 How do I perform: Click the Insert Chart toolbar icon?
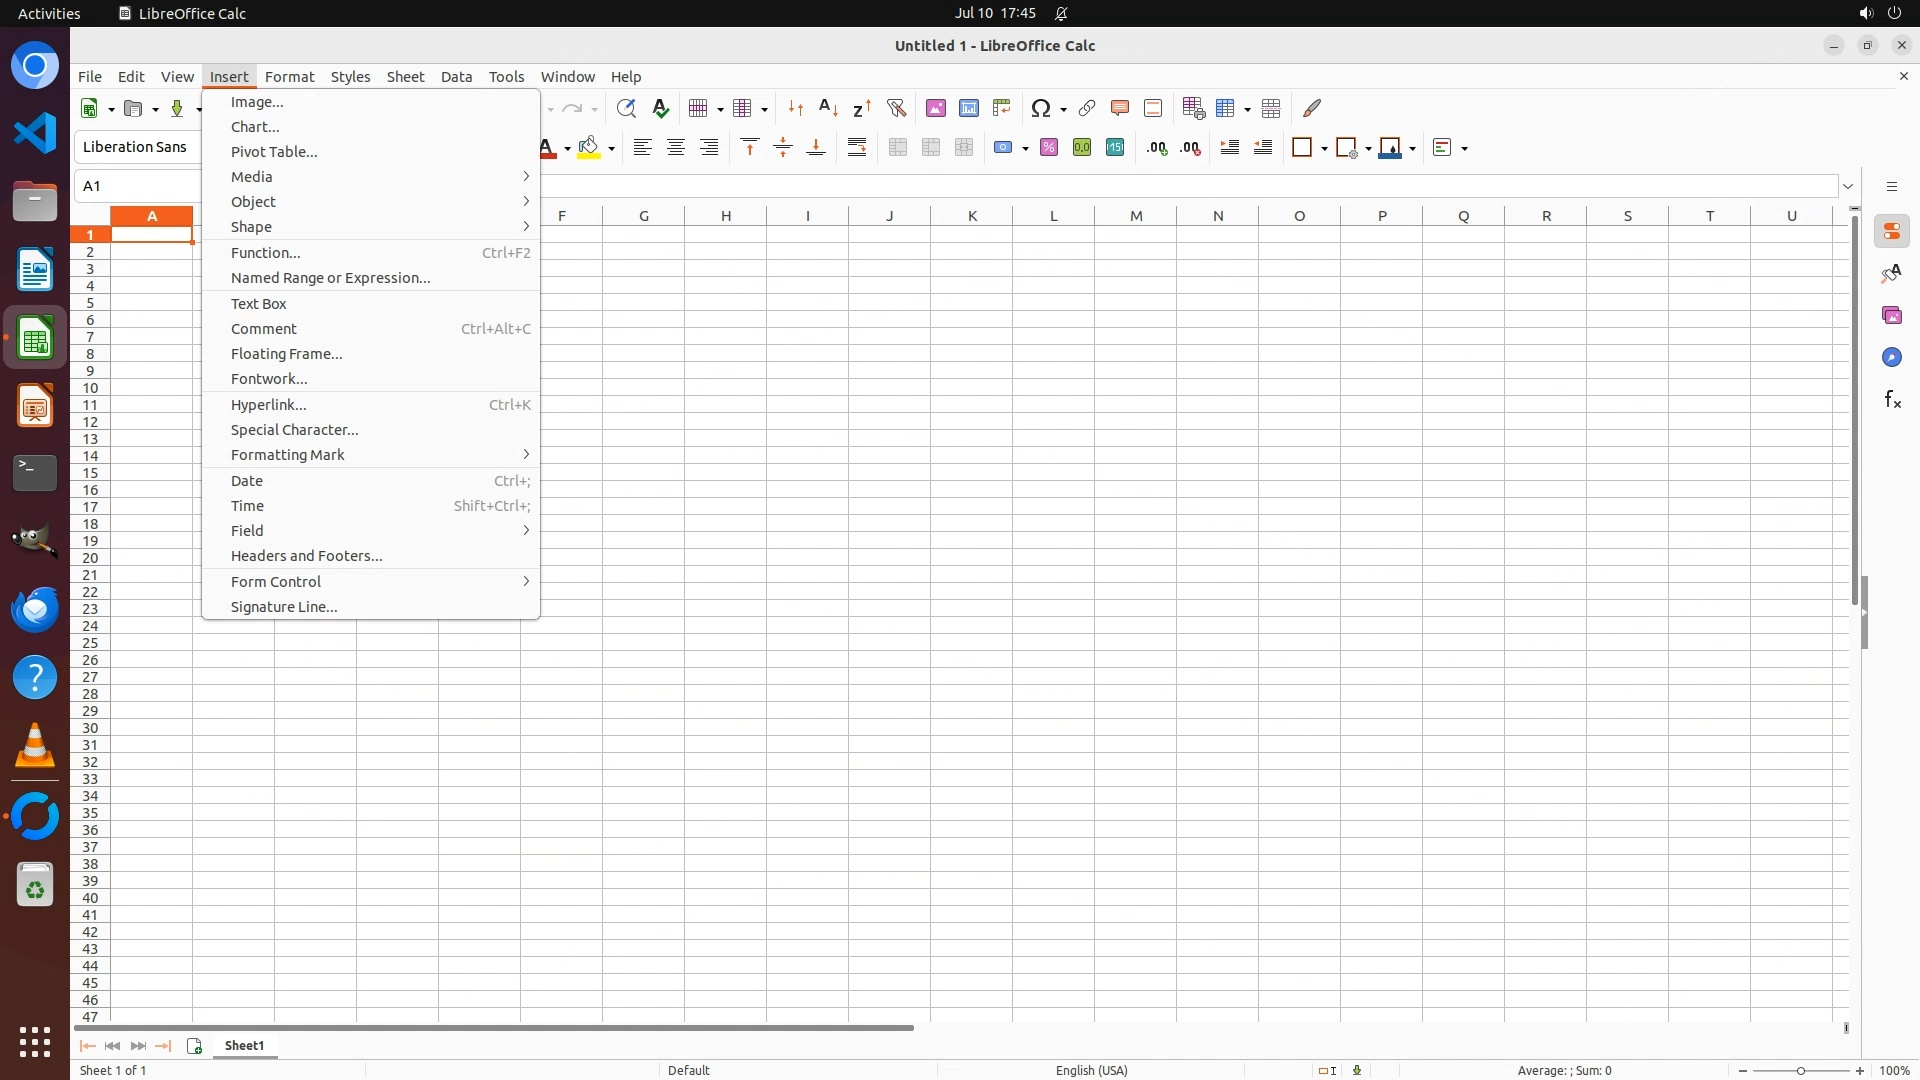click(968, 108)
